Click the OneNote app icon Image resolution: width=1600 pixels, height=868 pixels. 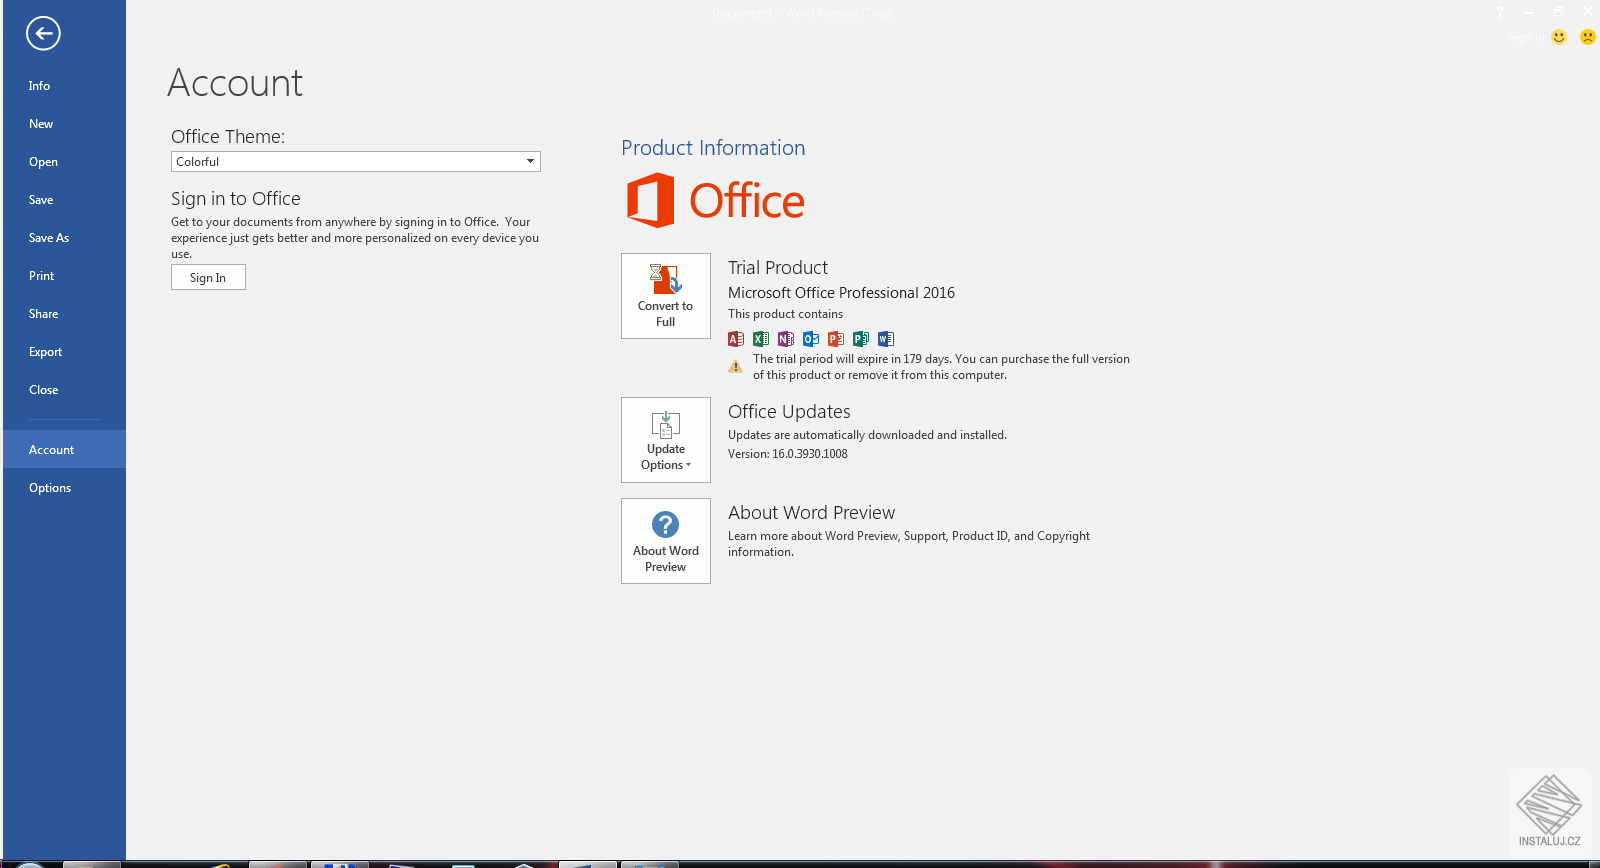pos(786,339)
